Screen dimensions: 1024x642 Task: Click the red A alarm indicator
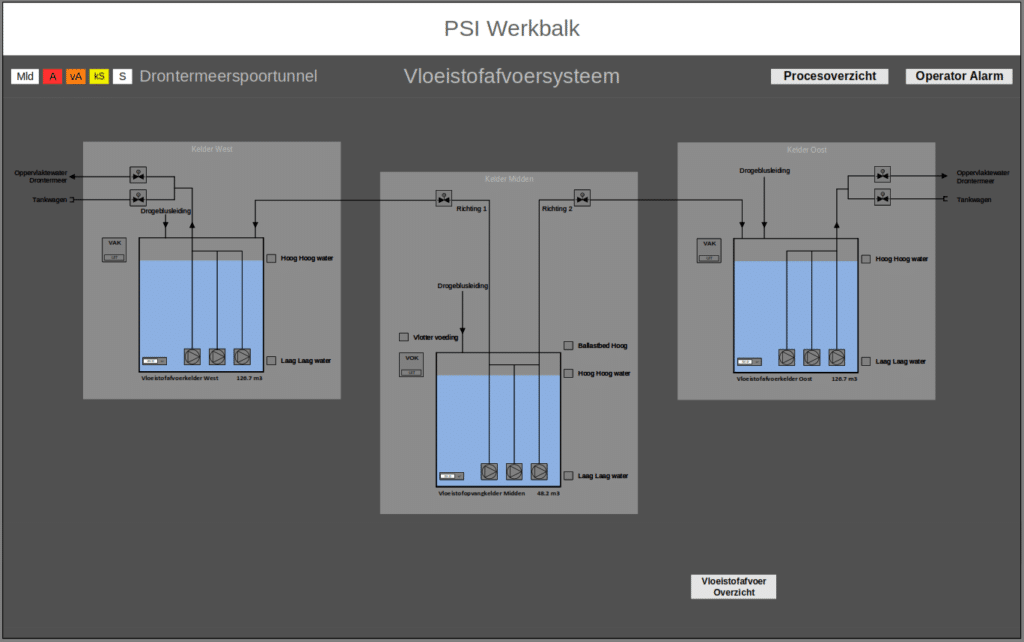click(52, 76)
